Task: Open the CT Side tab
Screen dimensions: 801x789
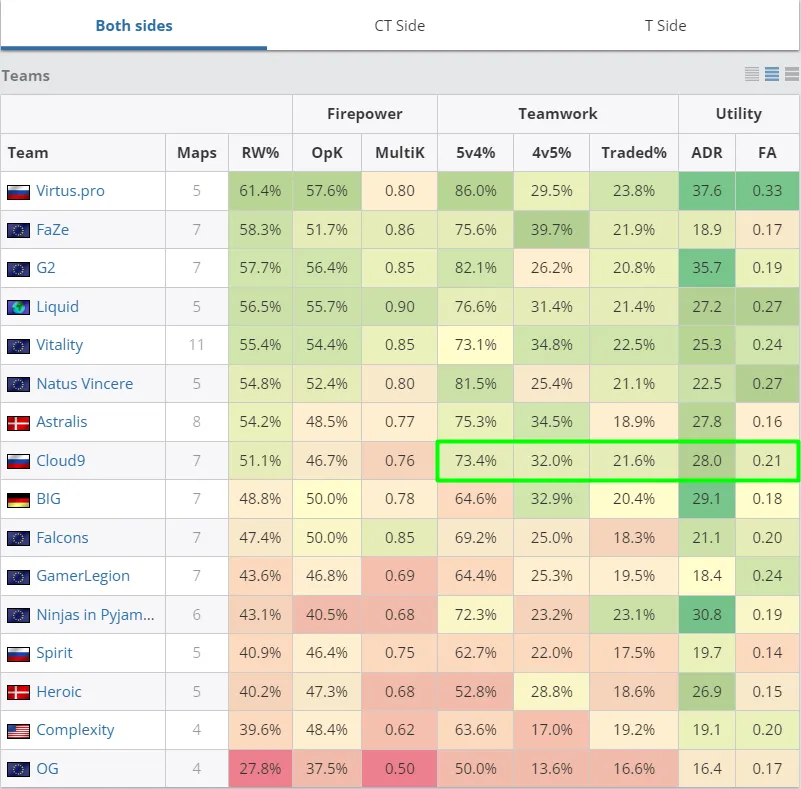Action: [x=399, y=26]
